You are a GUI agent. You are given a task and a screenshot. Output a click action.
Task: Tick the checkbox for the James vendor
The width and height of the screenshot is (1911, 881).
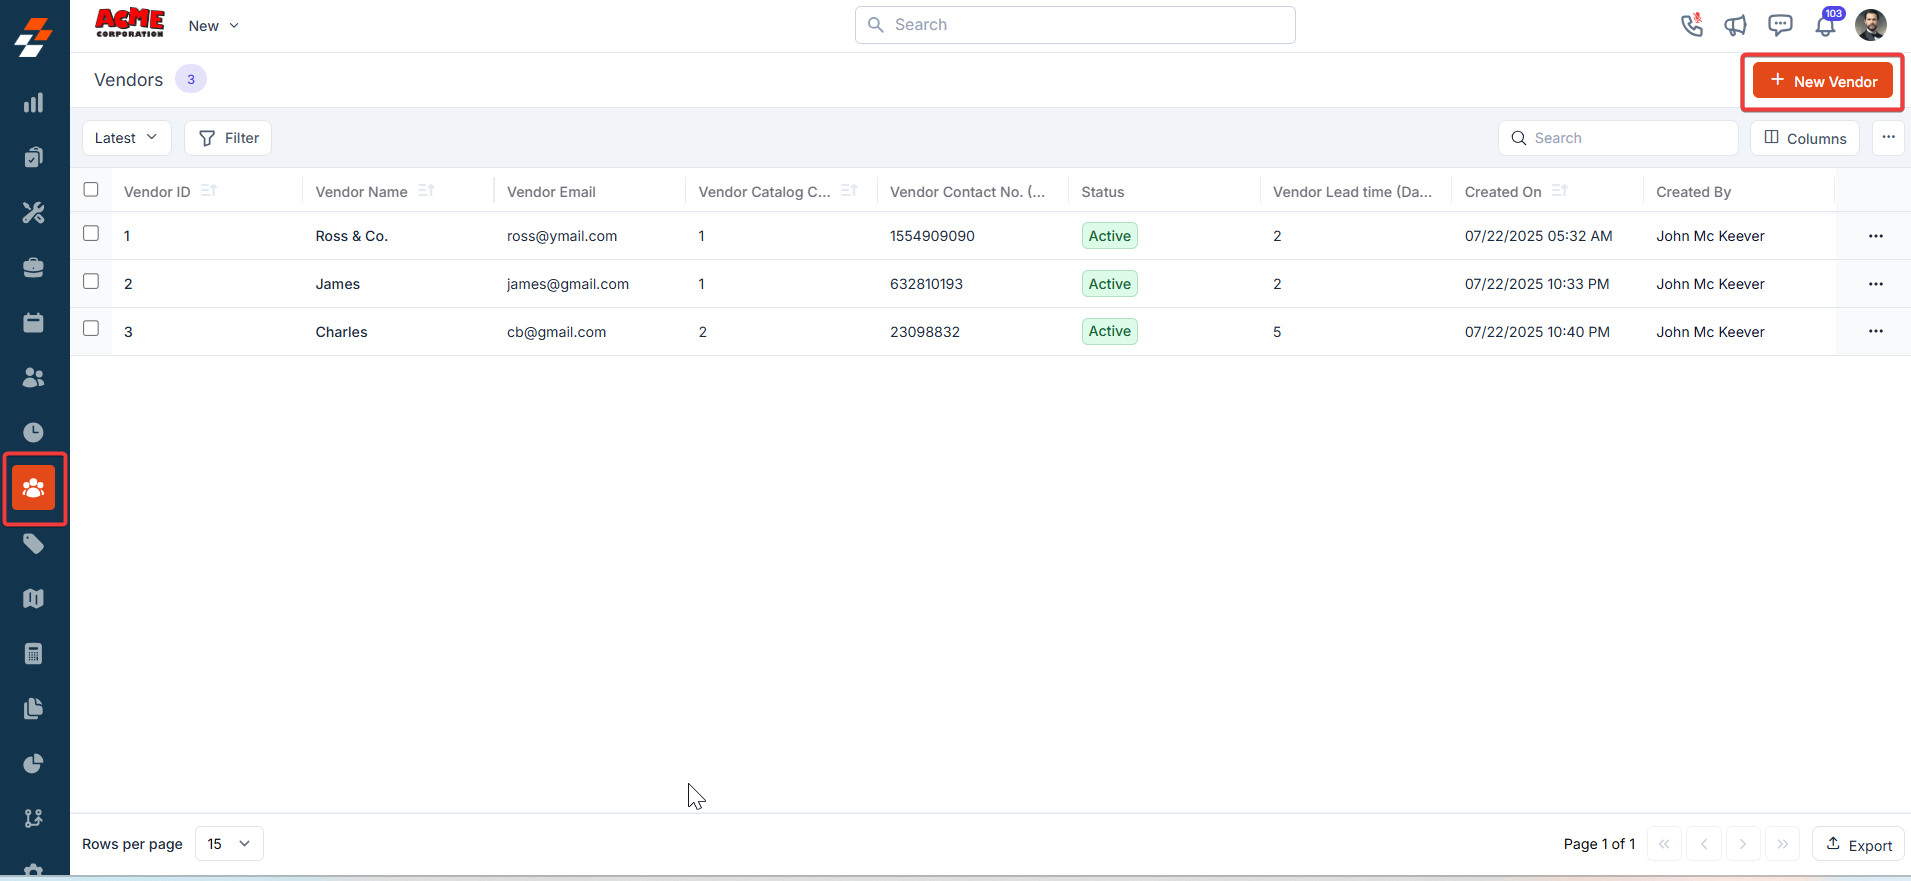(x=91, y=281)
